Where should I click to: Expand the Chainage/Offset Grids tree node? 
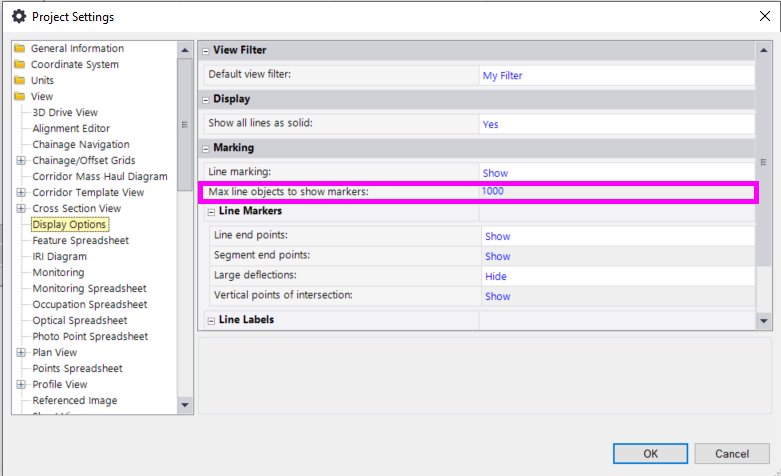[x=21, y=160]
